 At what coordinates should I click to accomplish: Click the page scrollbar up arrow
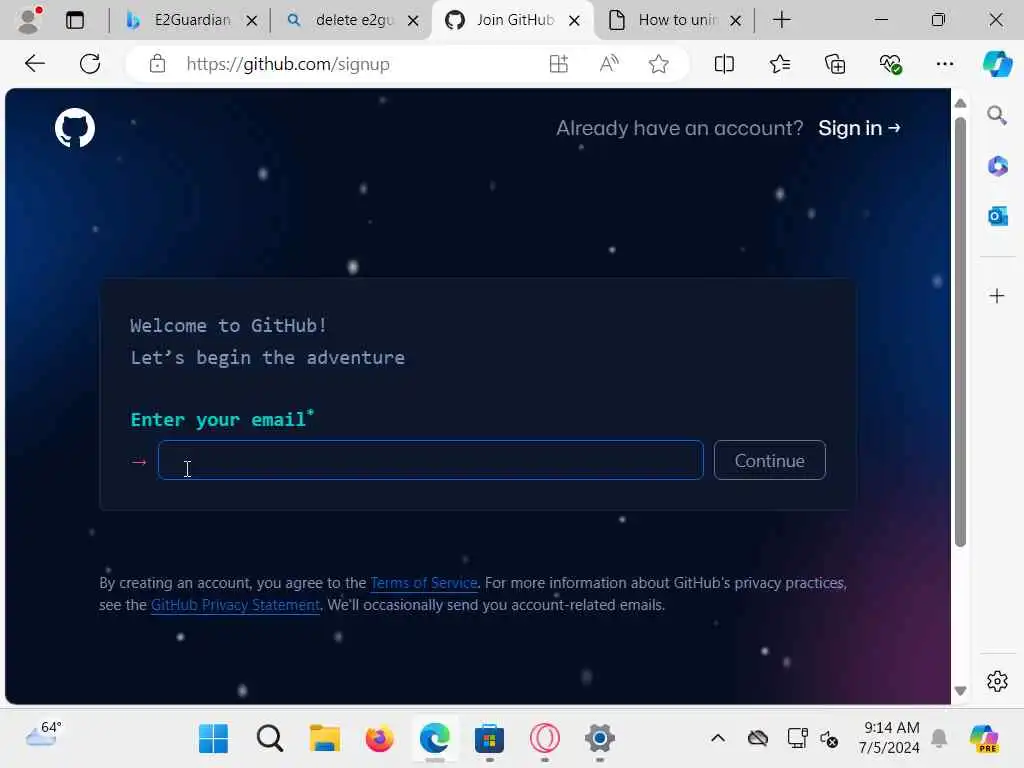pyautogui.click(x=960, y=103)
